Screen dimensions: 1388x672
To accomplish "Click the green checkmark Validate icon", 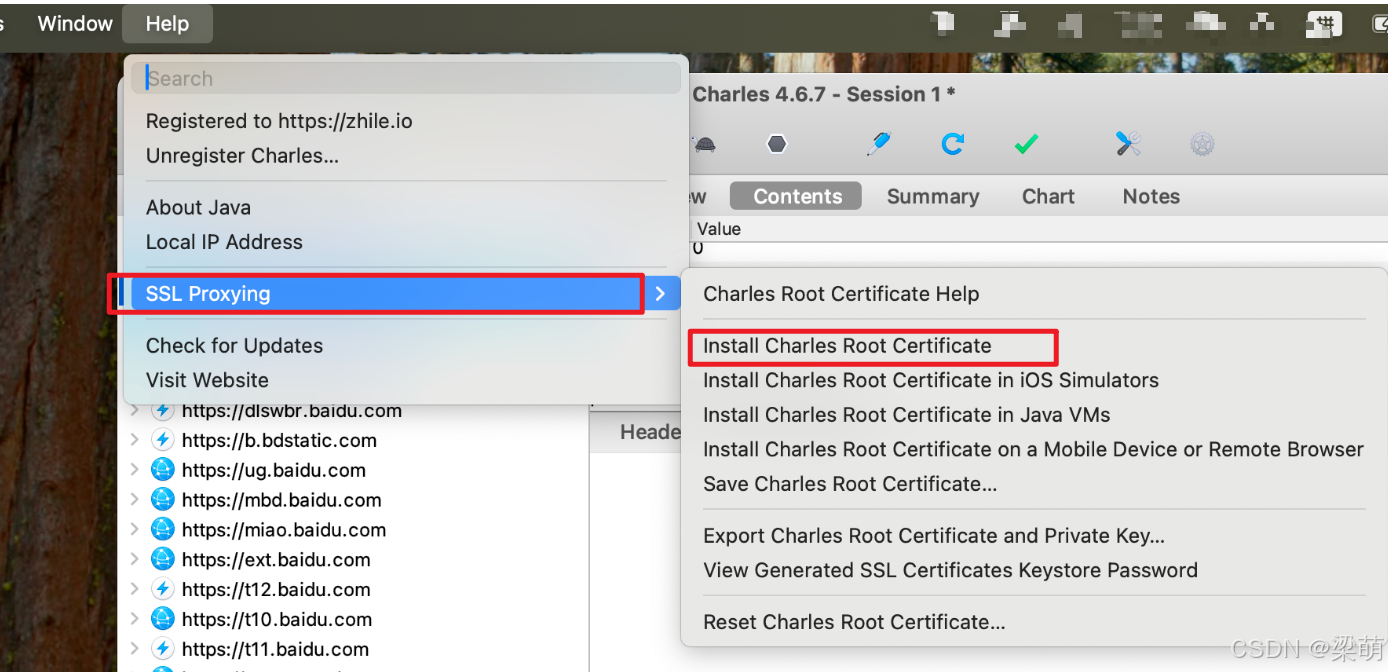I will pyautogui.click(x=1026, y=144).
